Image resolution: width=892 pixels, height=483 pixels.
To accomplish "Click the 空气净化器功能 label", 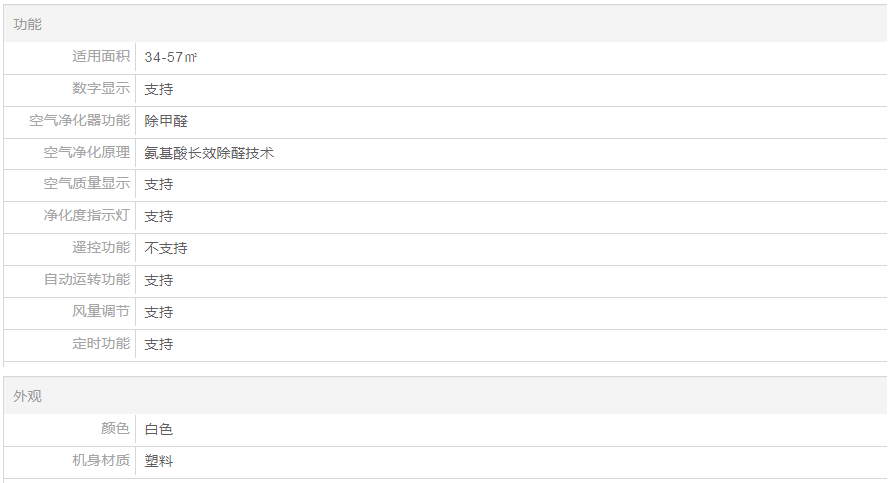I will 80,121.
